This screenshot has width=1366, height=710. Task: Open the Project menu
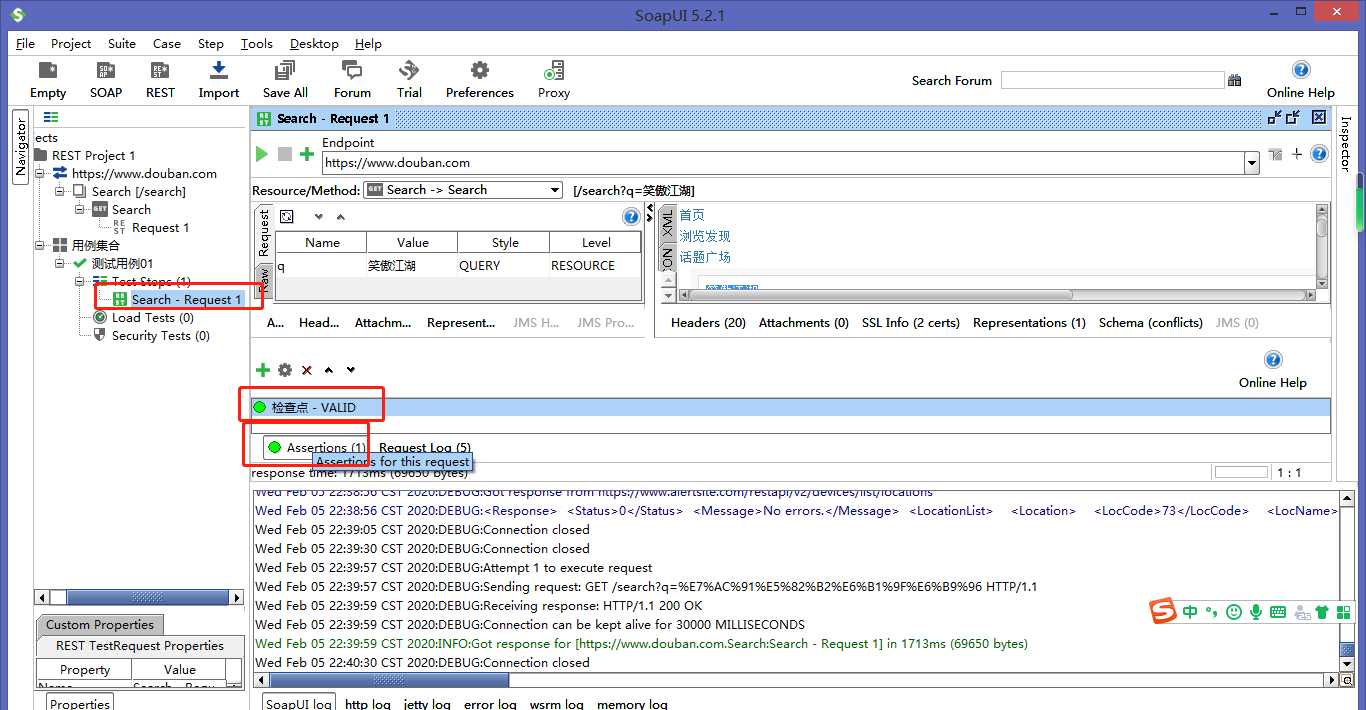pos(71,43)
